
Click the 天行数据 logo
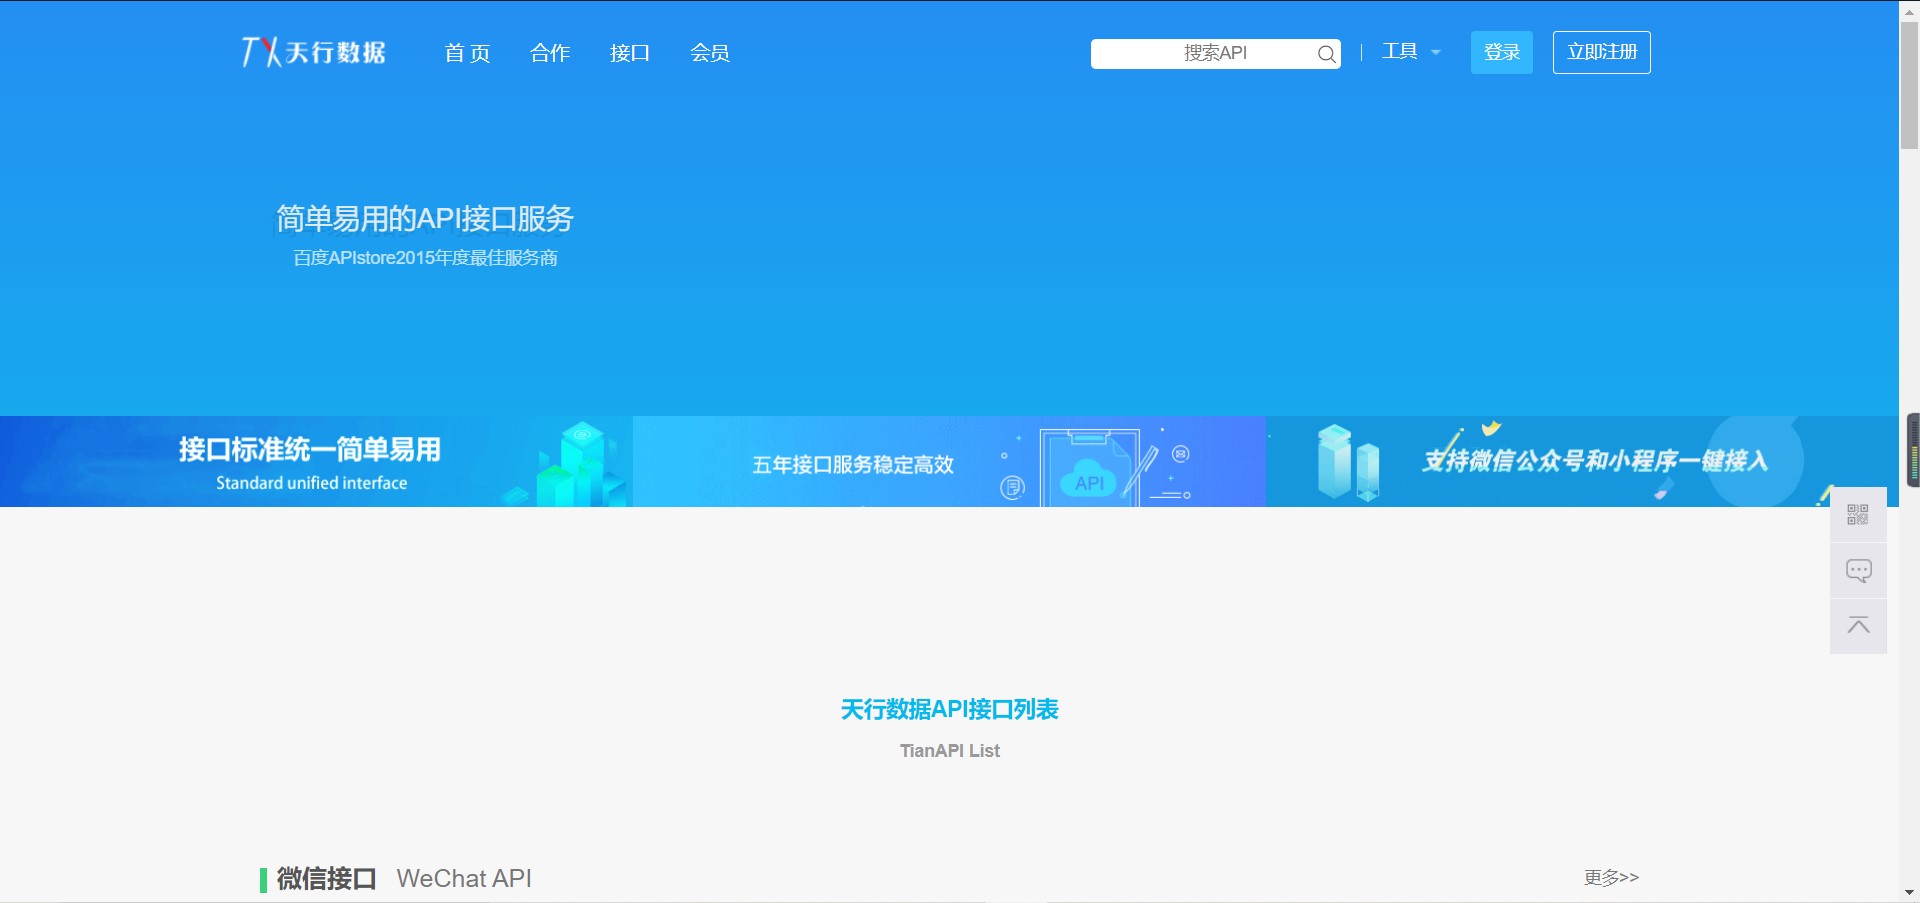point(313,52)
